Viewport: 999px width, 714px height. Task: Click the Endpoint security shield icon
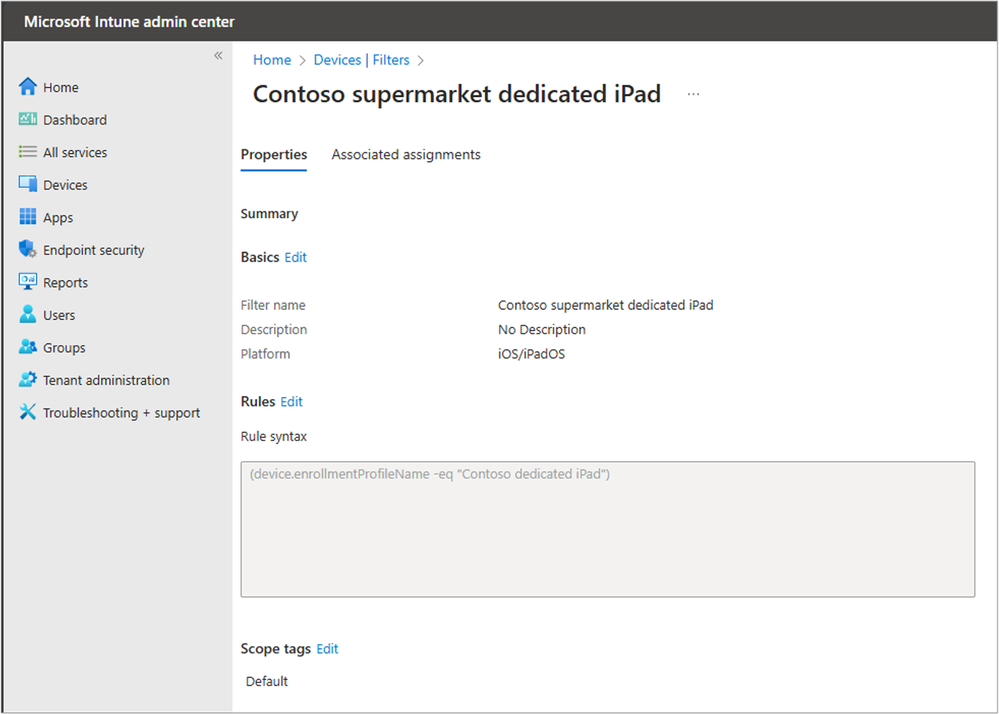point(28,250)
